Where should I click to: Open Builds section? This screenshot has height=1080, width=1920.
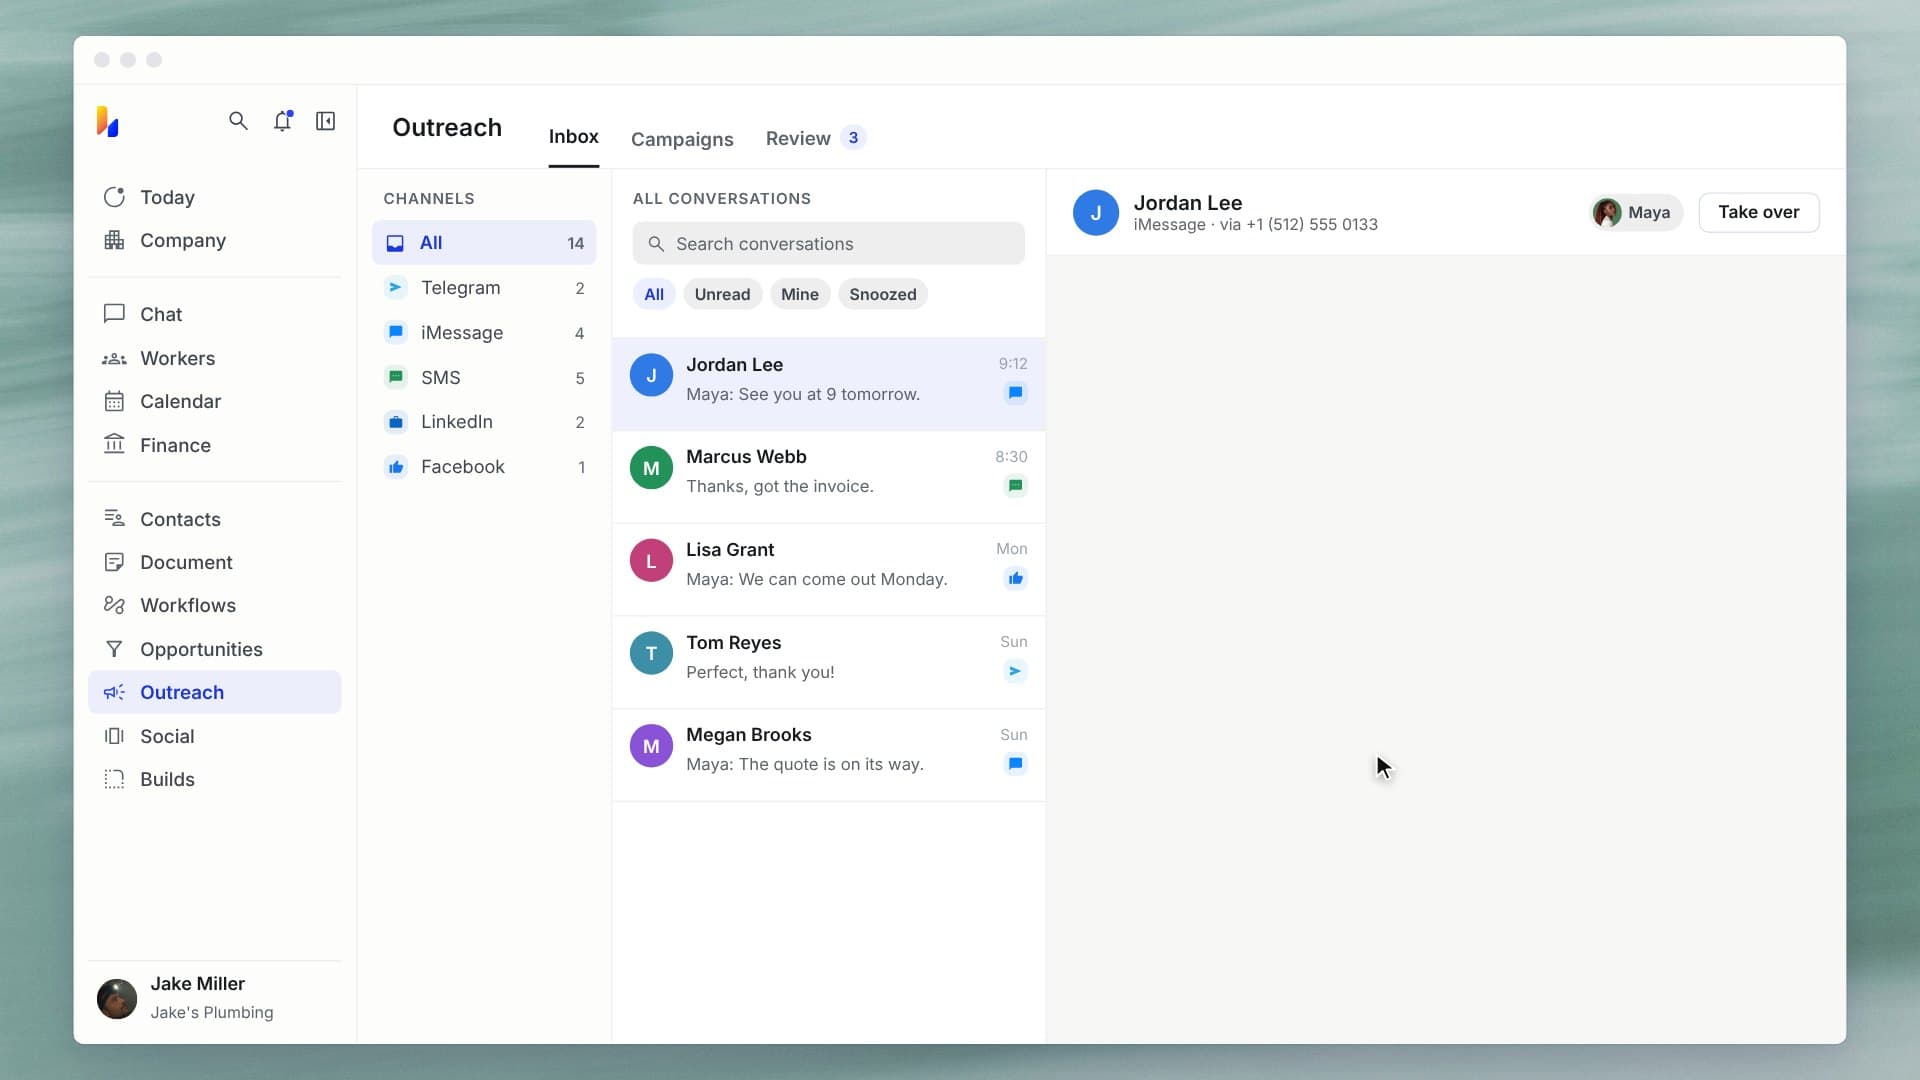(x=215, y=779)
